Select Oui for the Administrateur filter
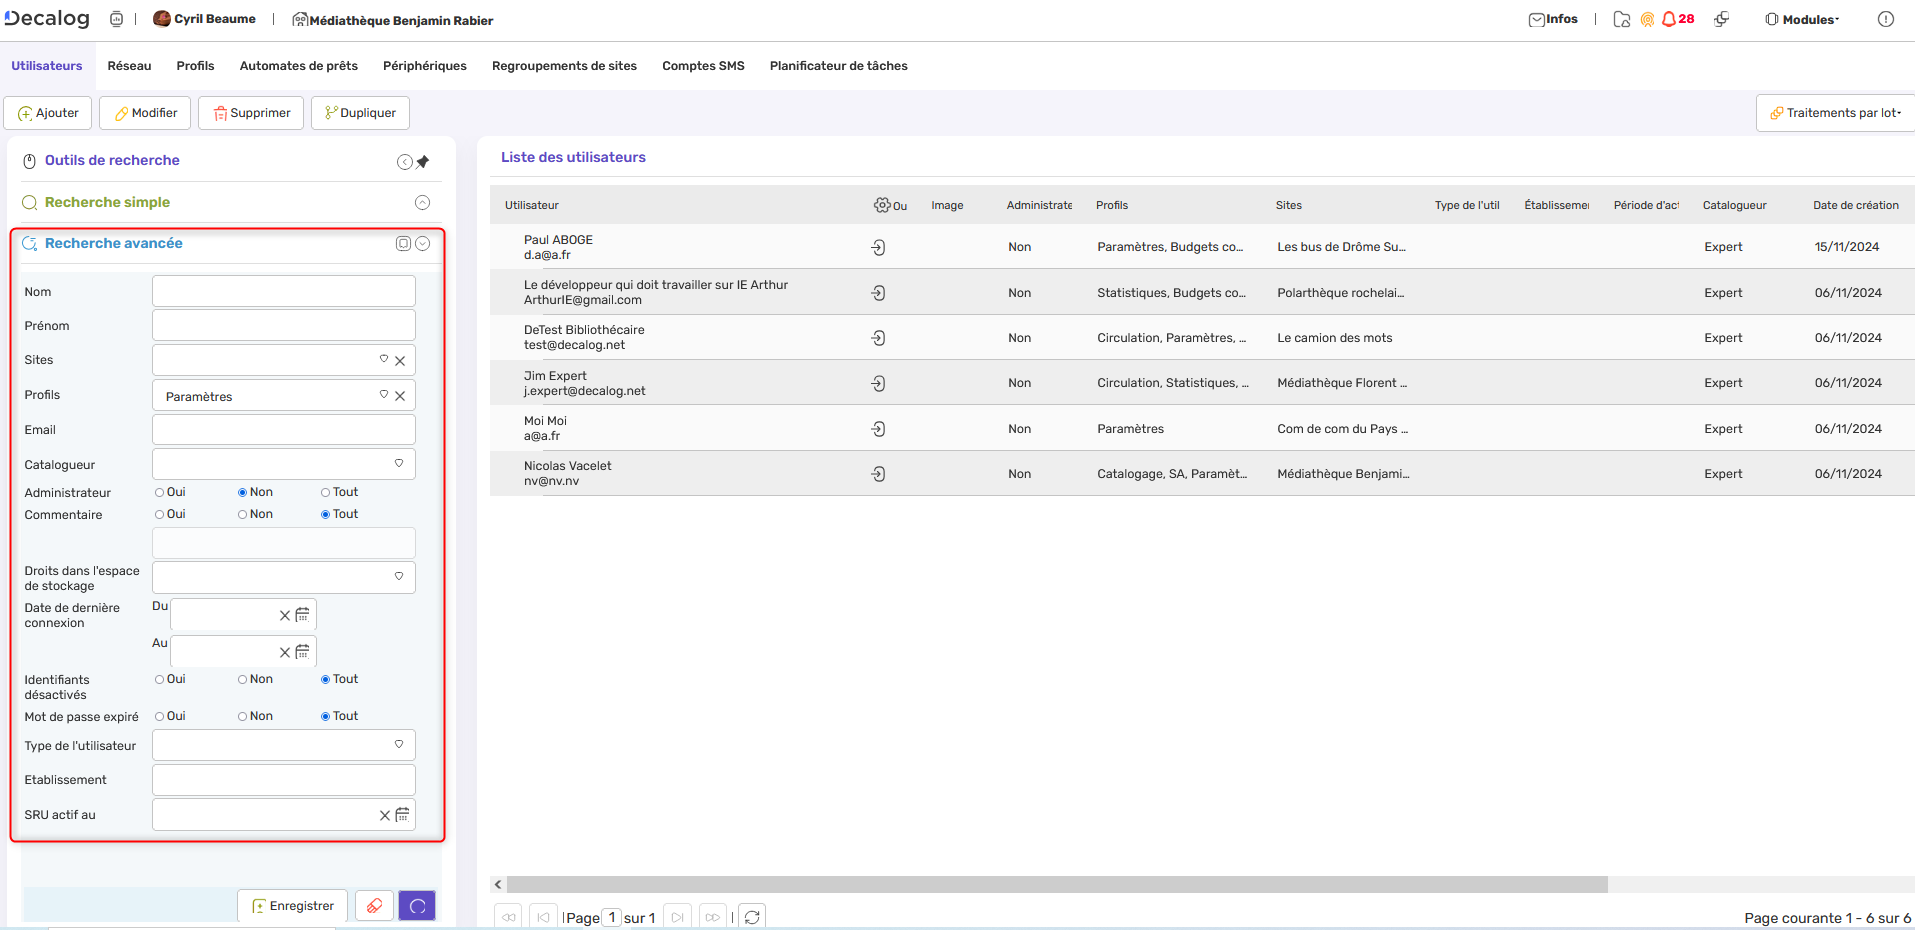The height and width of the screenshot is (930, 1915). coord(158,492)
